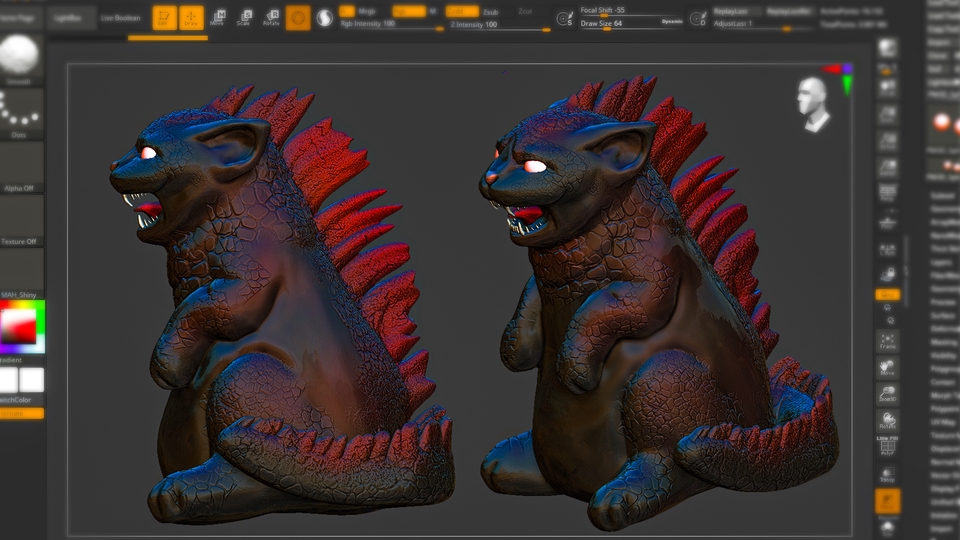Toggle PolyF line fill display
The image size is (960, 540).
[888, 446]
